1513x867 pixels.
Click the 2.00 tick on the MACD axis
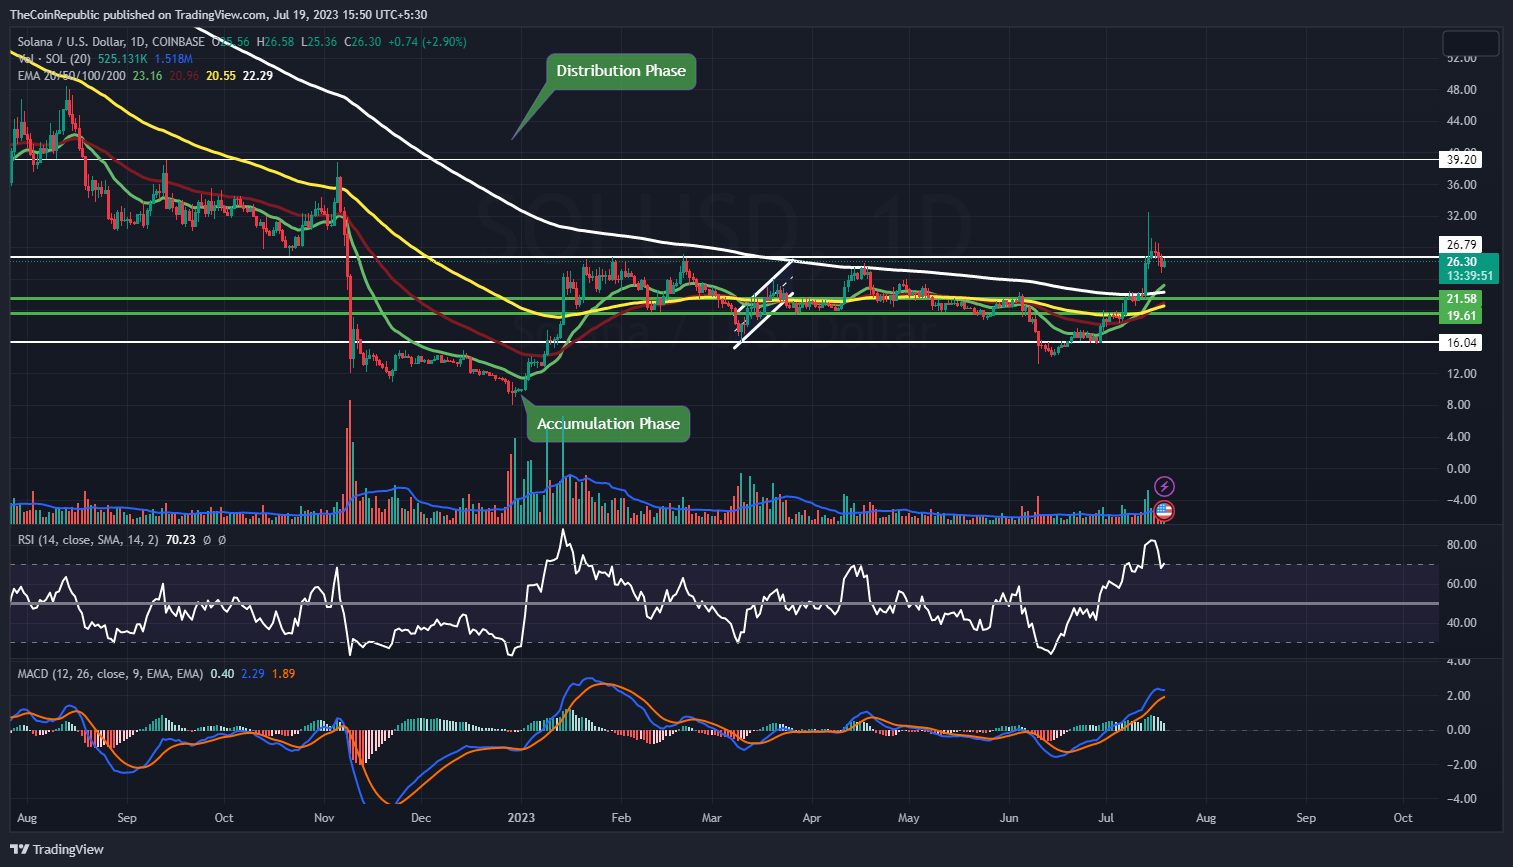[x=1460, y=696]
